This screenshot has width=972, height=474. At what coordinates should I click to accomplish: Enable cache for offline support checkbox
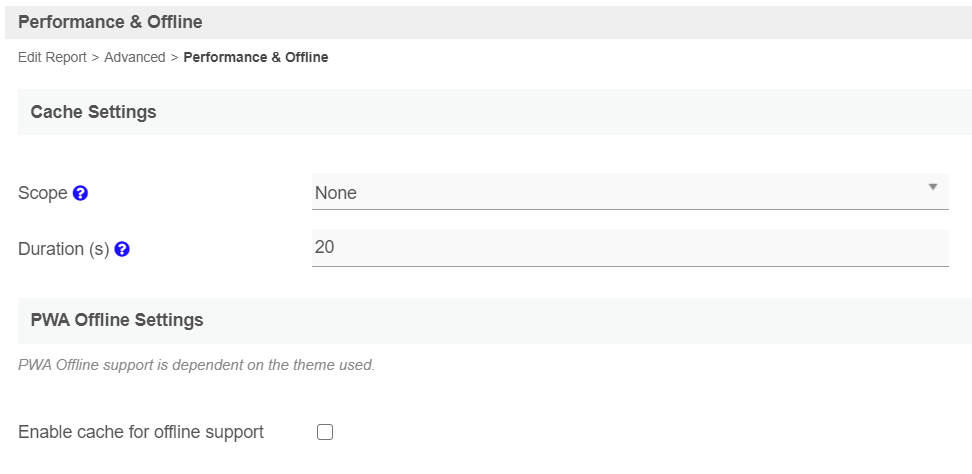pos(324,432)
